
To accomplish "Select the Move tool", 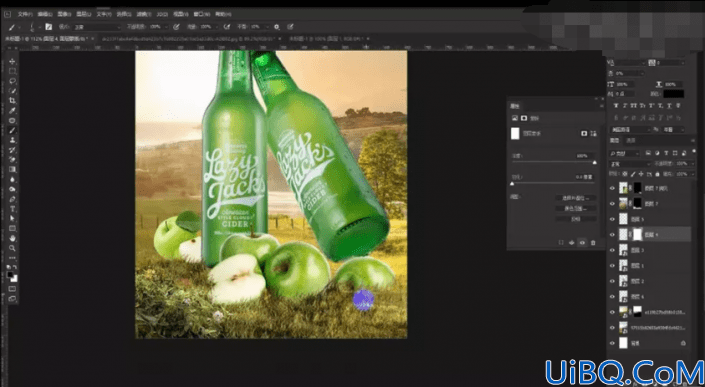I will coord(13,61).
